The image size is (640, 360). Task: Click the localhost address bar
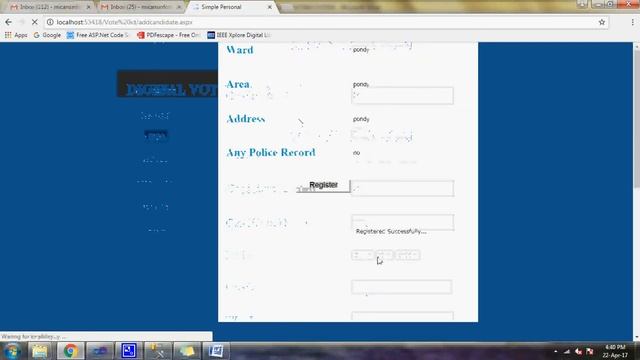327,22
